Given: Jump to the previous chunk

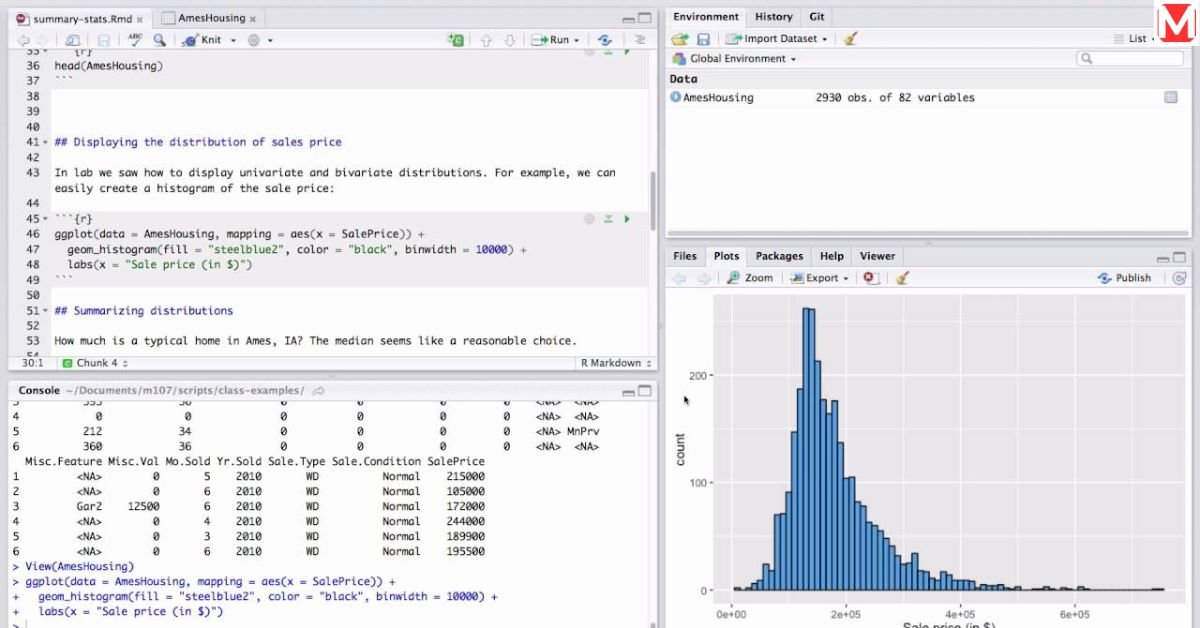Looking at the screenshot, I should click(x=486, y=40).
